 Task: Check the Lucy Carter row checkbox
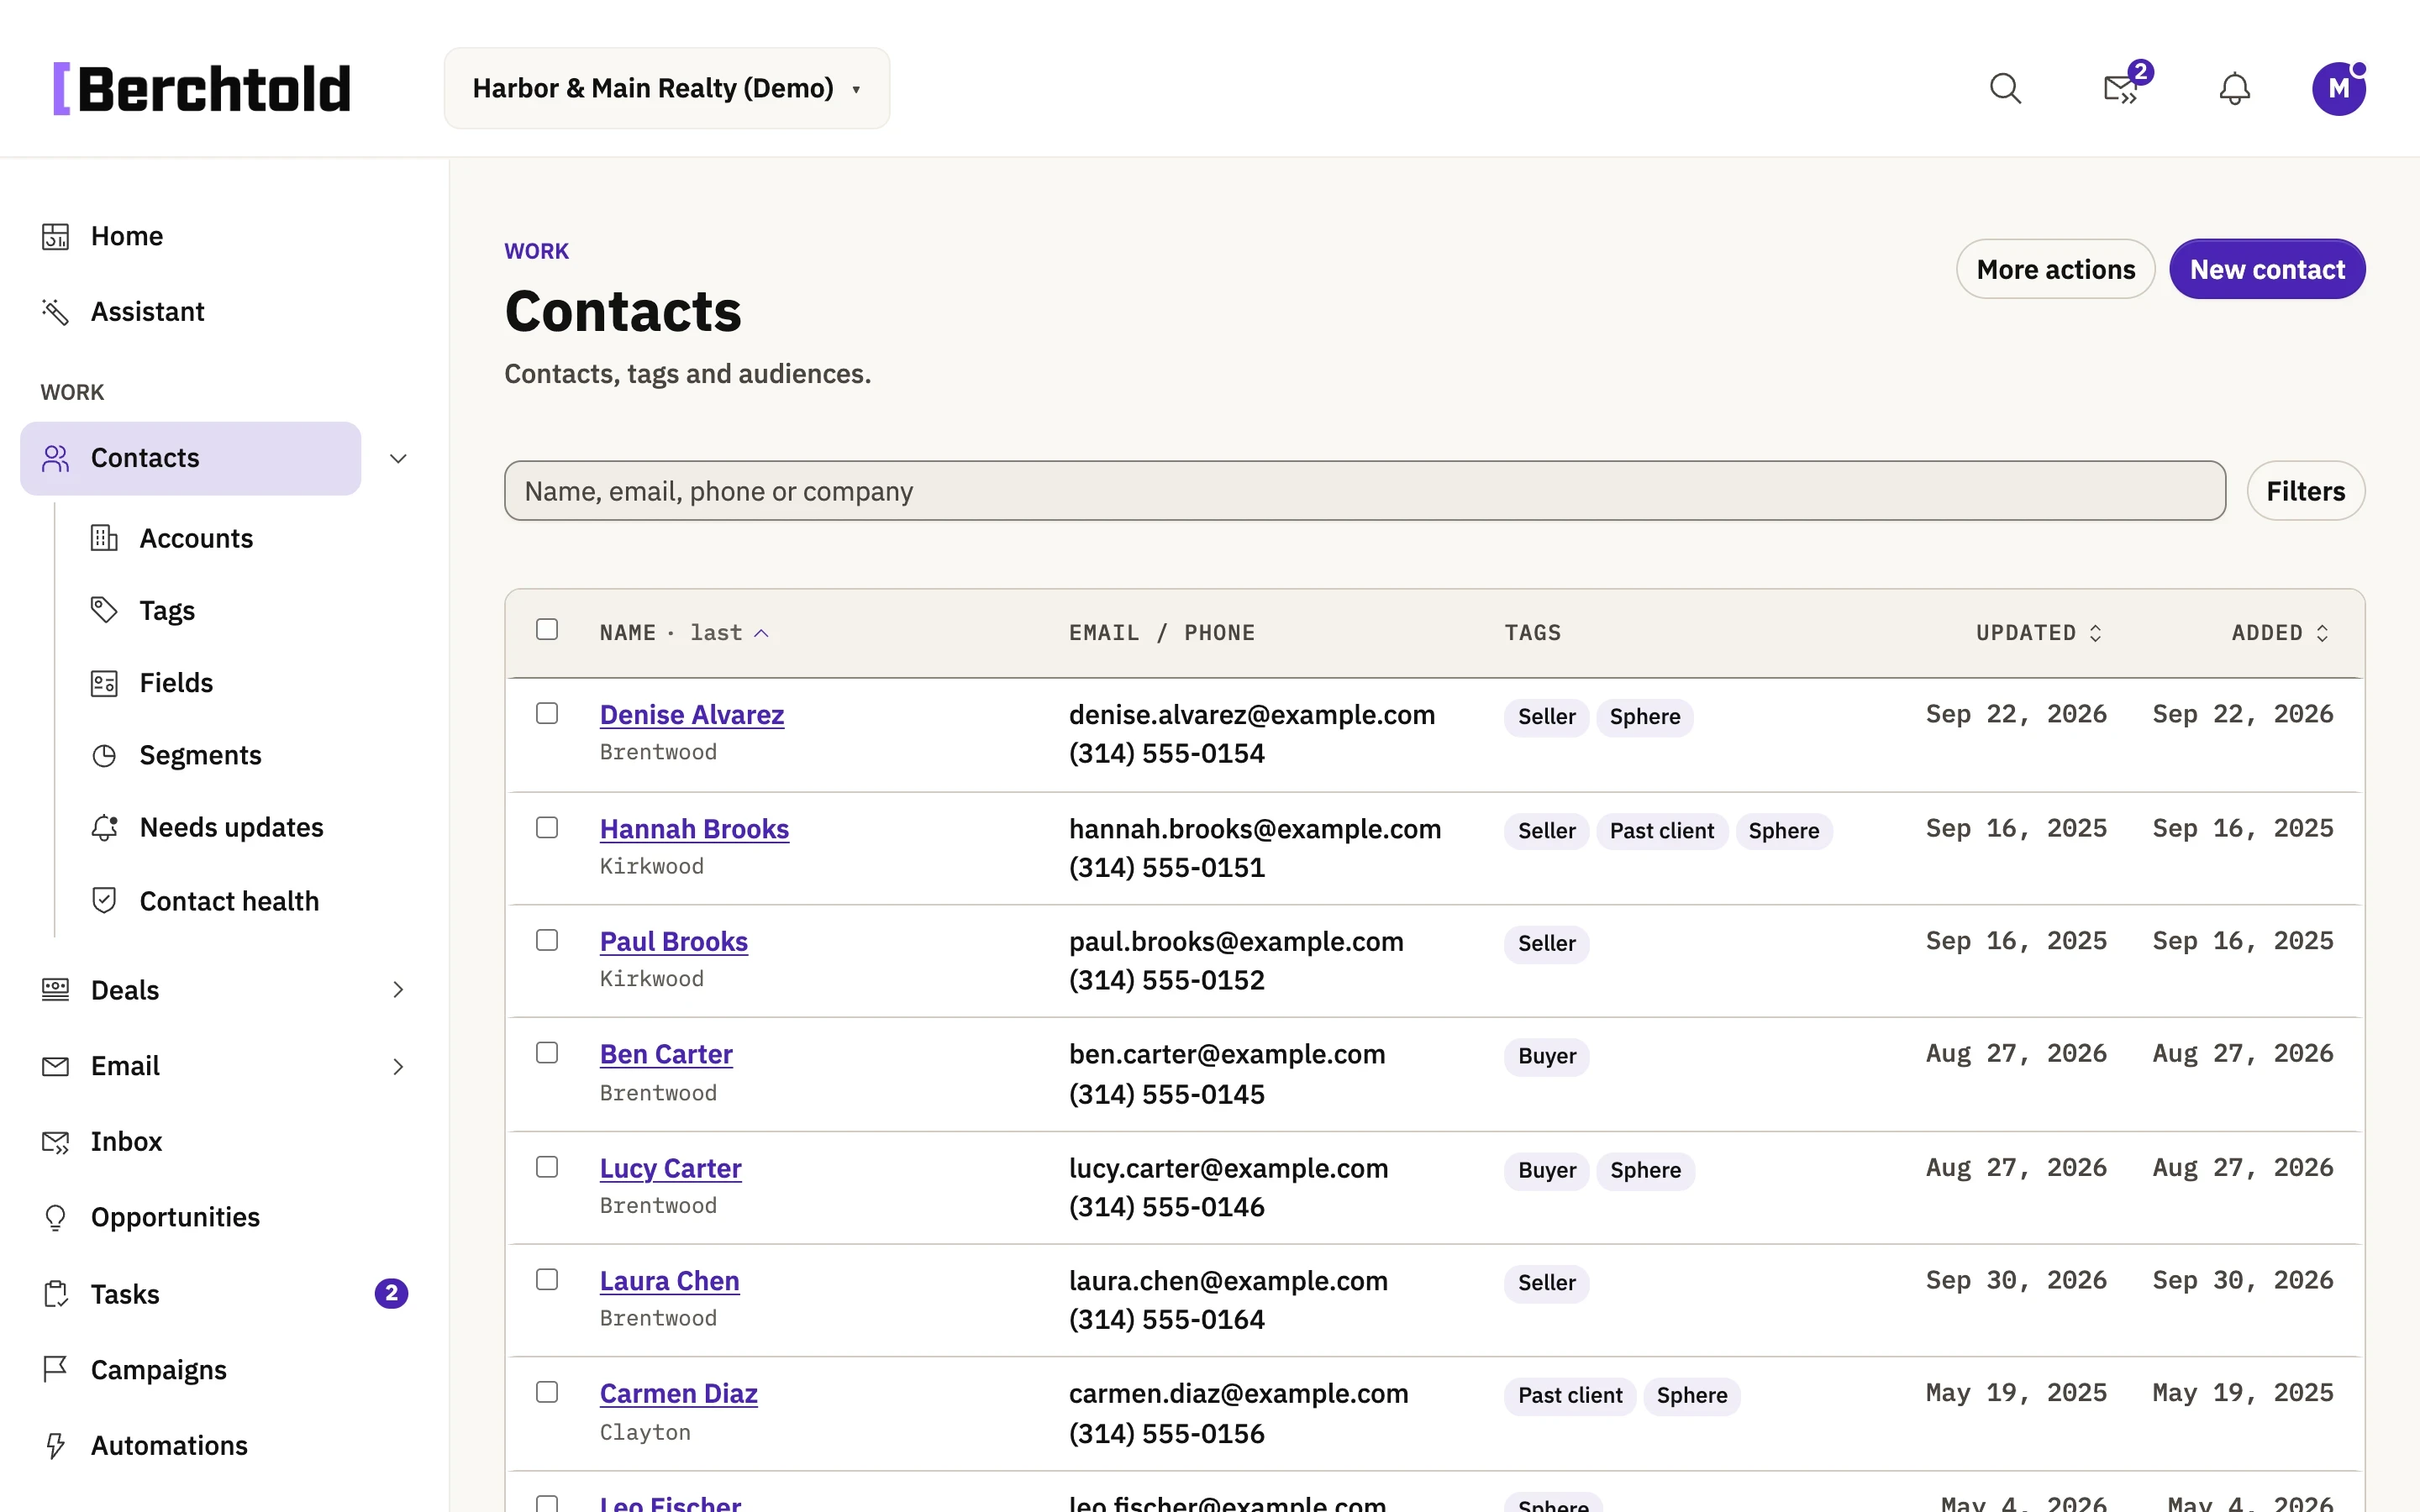click(547, 1167)
